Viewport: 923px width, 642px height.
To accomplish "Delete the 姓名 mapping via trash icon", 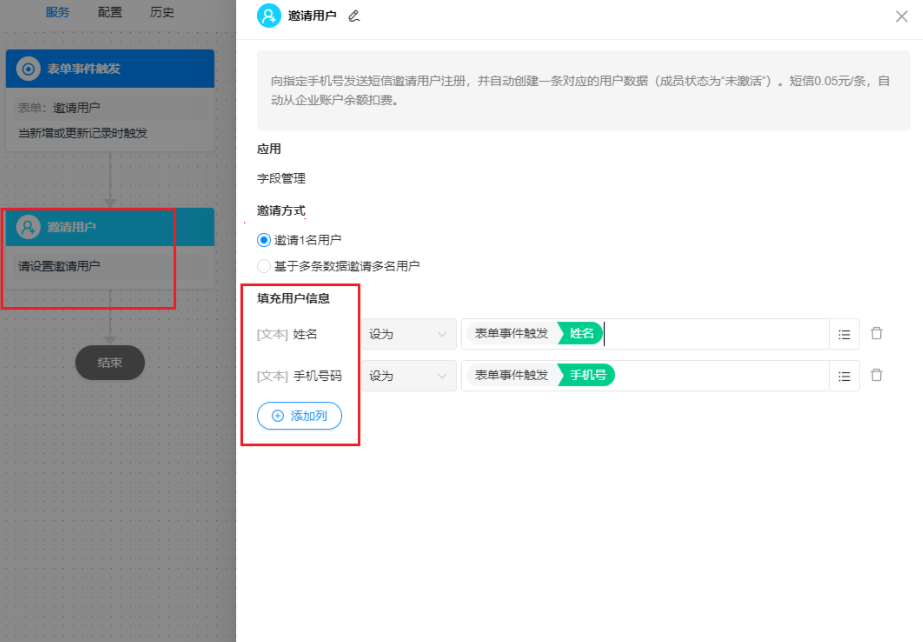I will [876, 334].
